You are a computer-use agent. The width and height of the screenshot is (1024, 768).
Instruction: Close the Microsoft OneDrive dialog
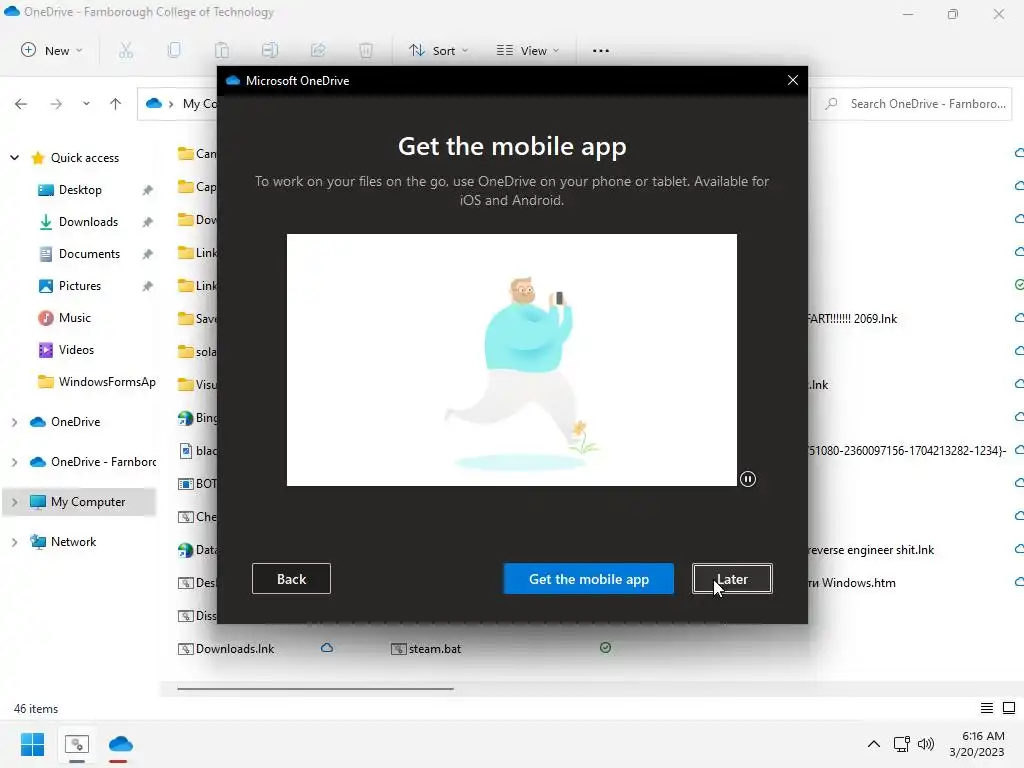(x=793, y=80)
